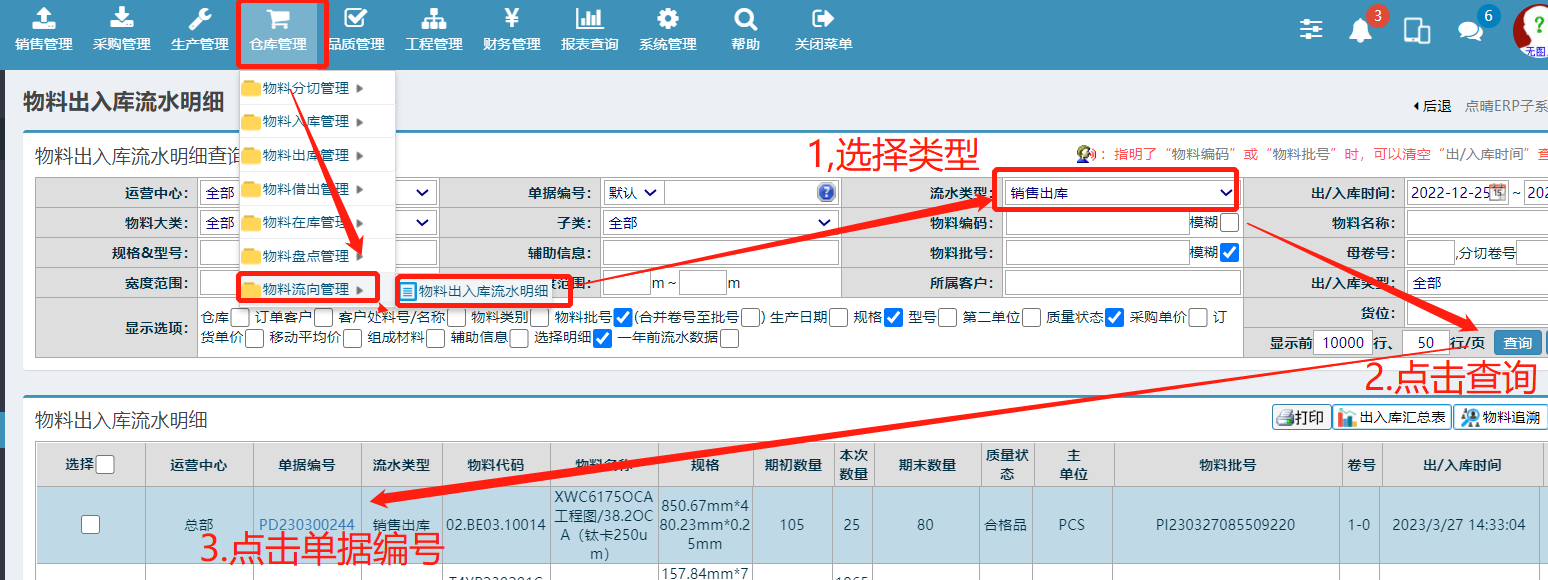Click the 查询 button
Viewport: 1548px width, 580px height.
pos(1517,343)
